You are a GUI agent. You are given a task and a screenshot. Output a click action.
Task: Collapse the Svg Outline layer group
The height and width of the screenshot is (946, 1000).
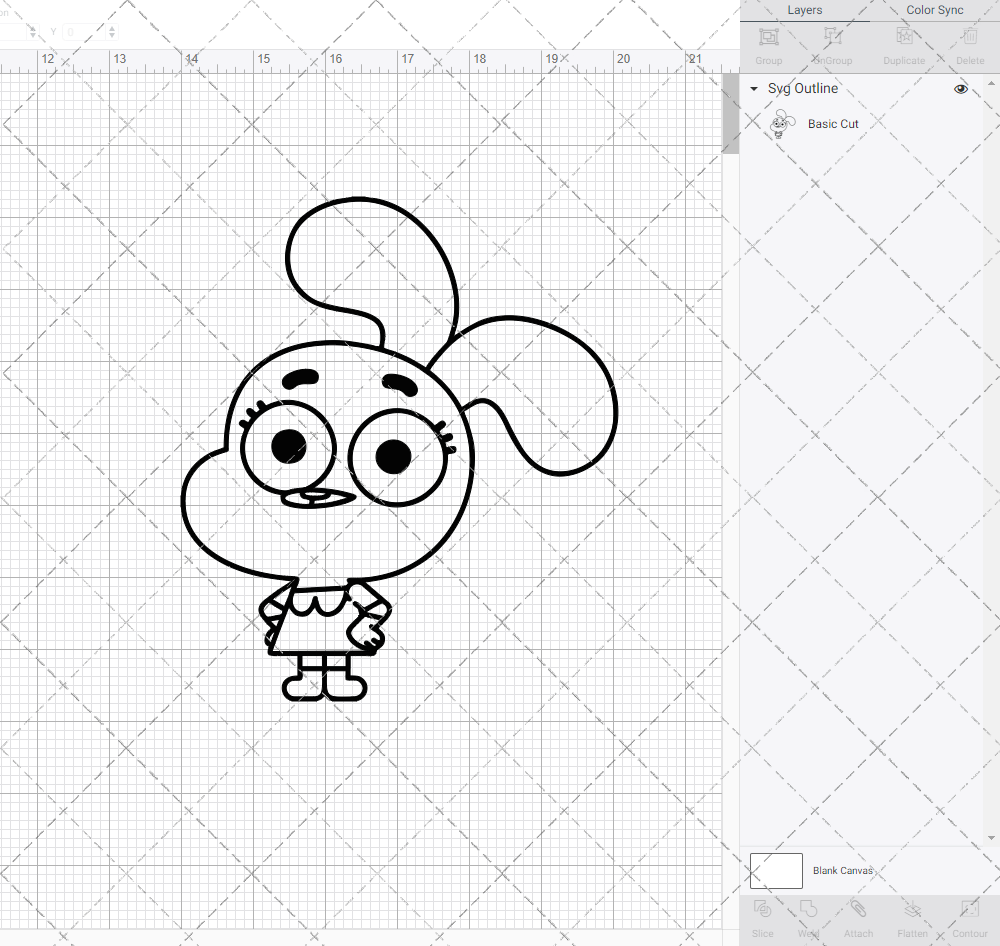point(753,89)
